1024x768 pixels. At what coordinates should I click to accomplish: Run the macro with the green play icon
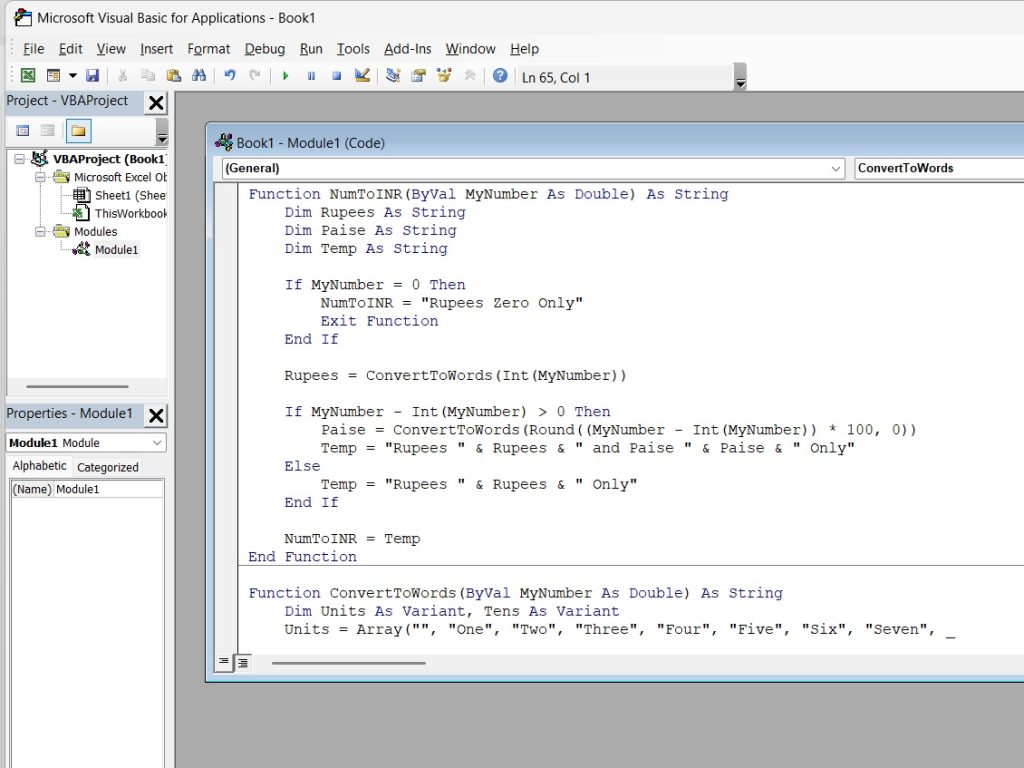286,76
